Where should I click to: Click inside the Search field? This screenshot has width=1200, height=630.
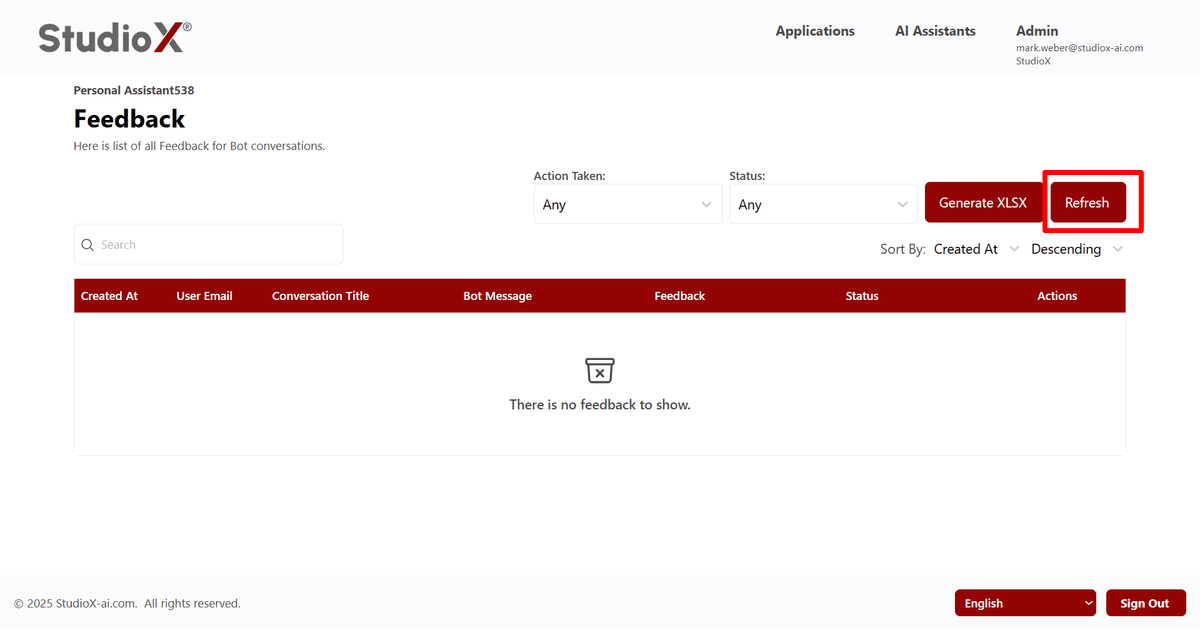pos(200,244)
